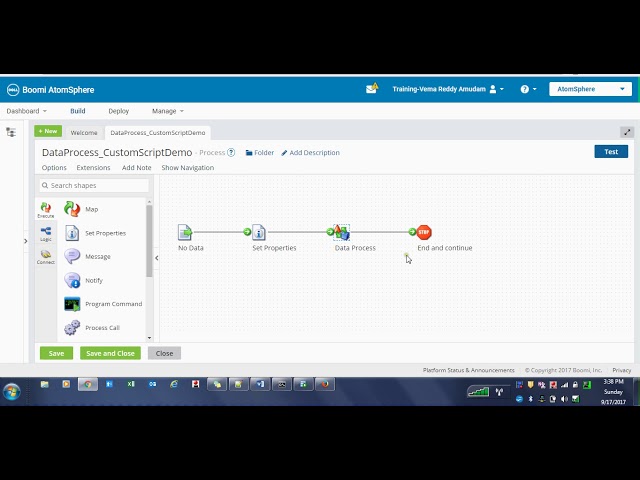640x480 pixels.
Task: Select the Set Properties shape on canvas
Action: pyautogui.click(x=259, y=232)
